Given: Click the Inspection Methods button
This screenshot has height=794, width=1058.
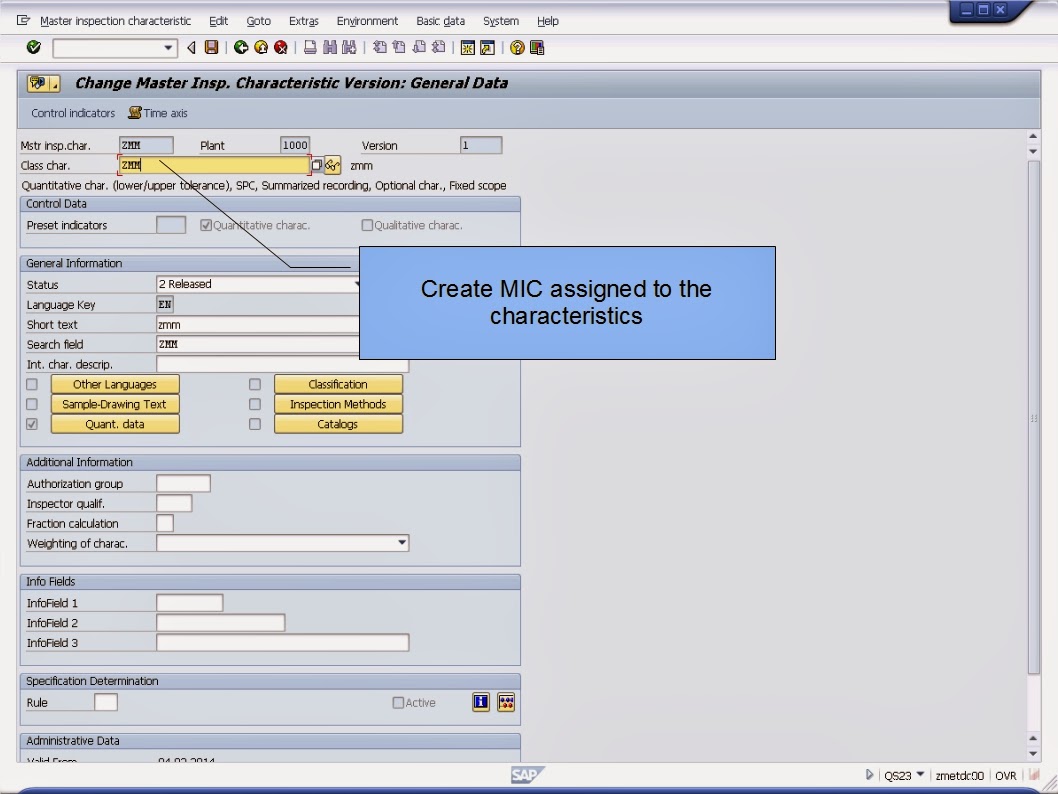Looking at the screenshot, I should coord(337,403).
